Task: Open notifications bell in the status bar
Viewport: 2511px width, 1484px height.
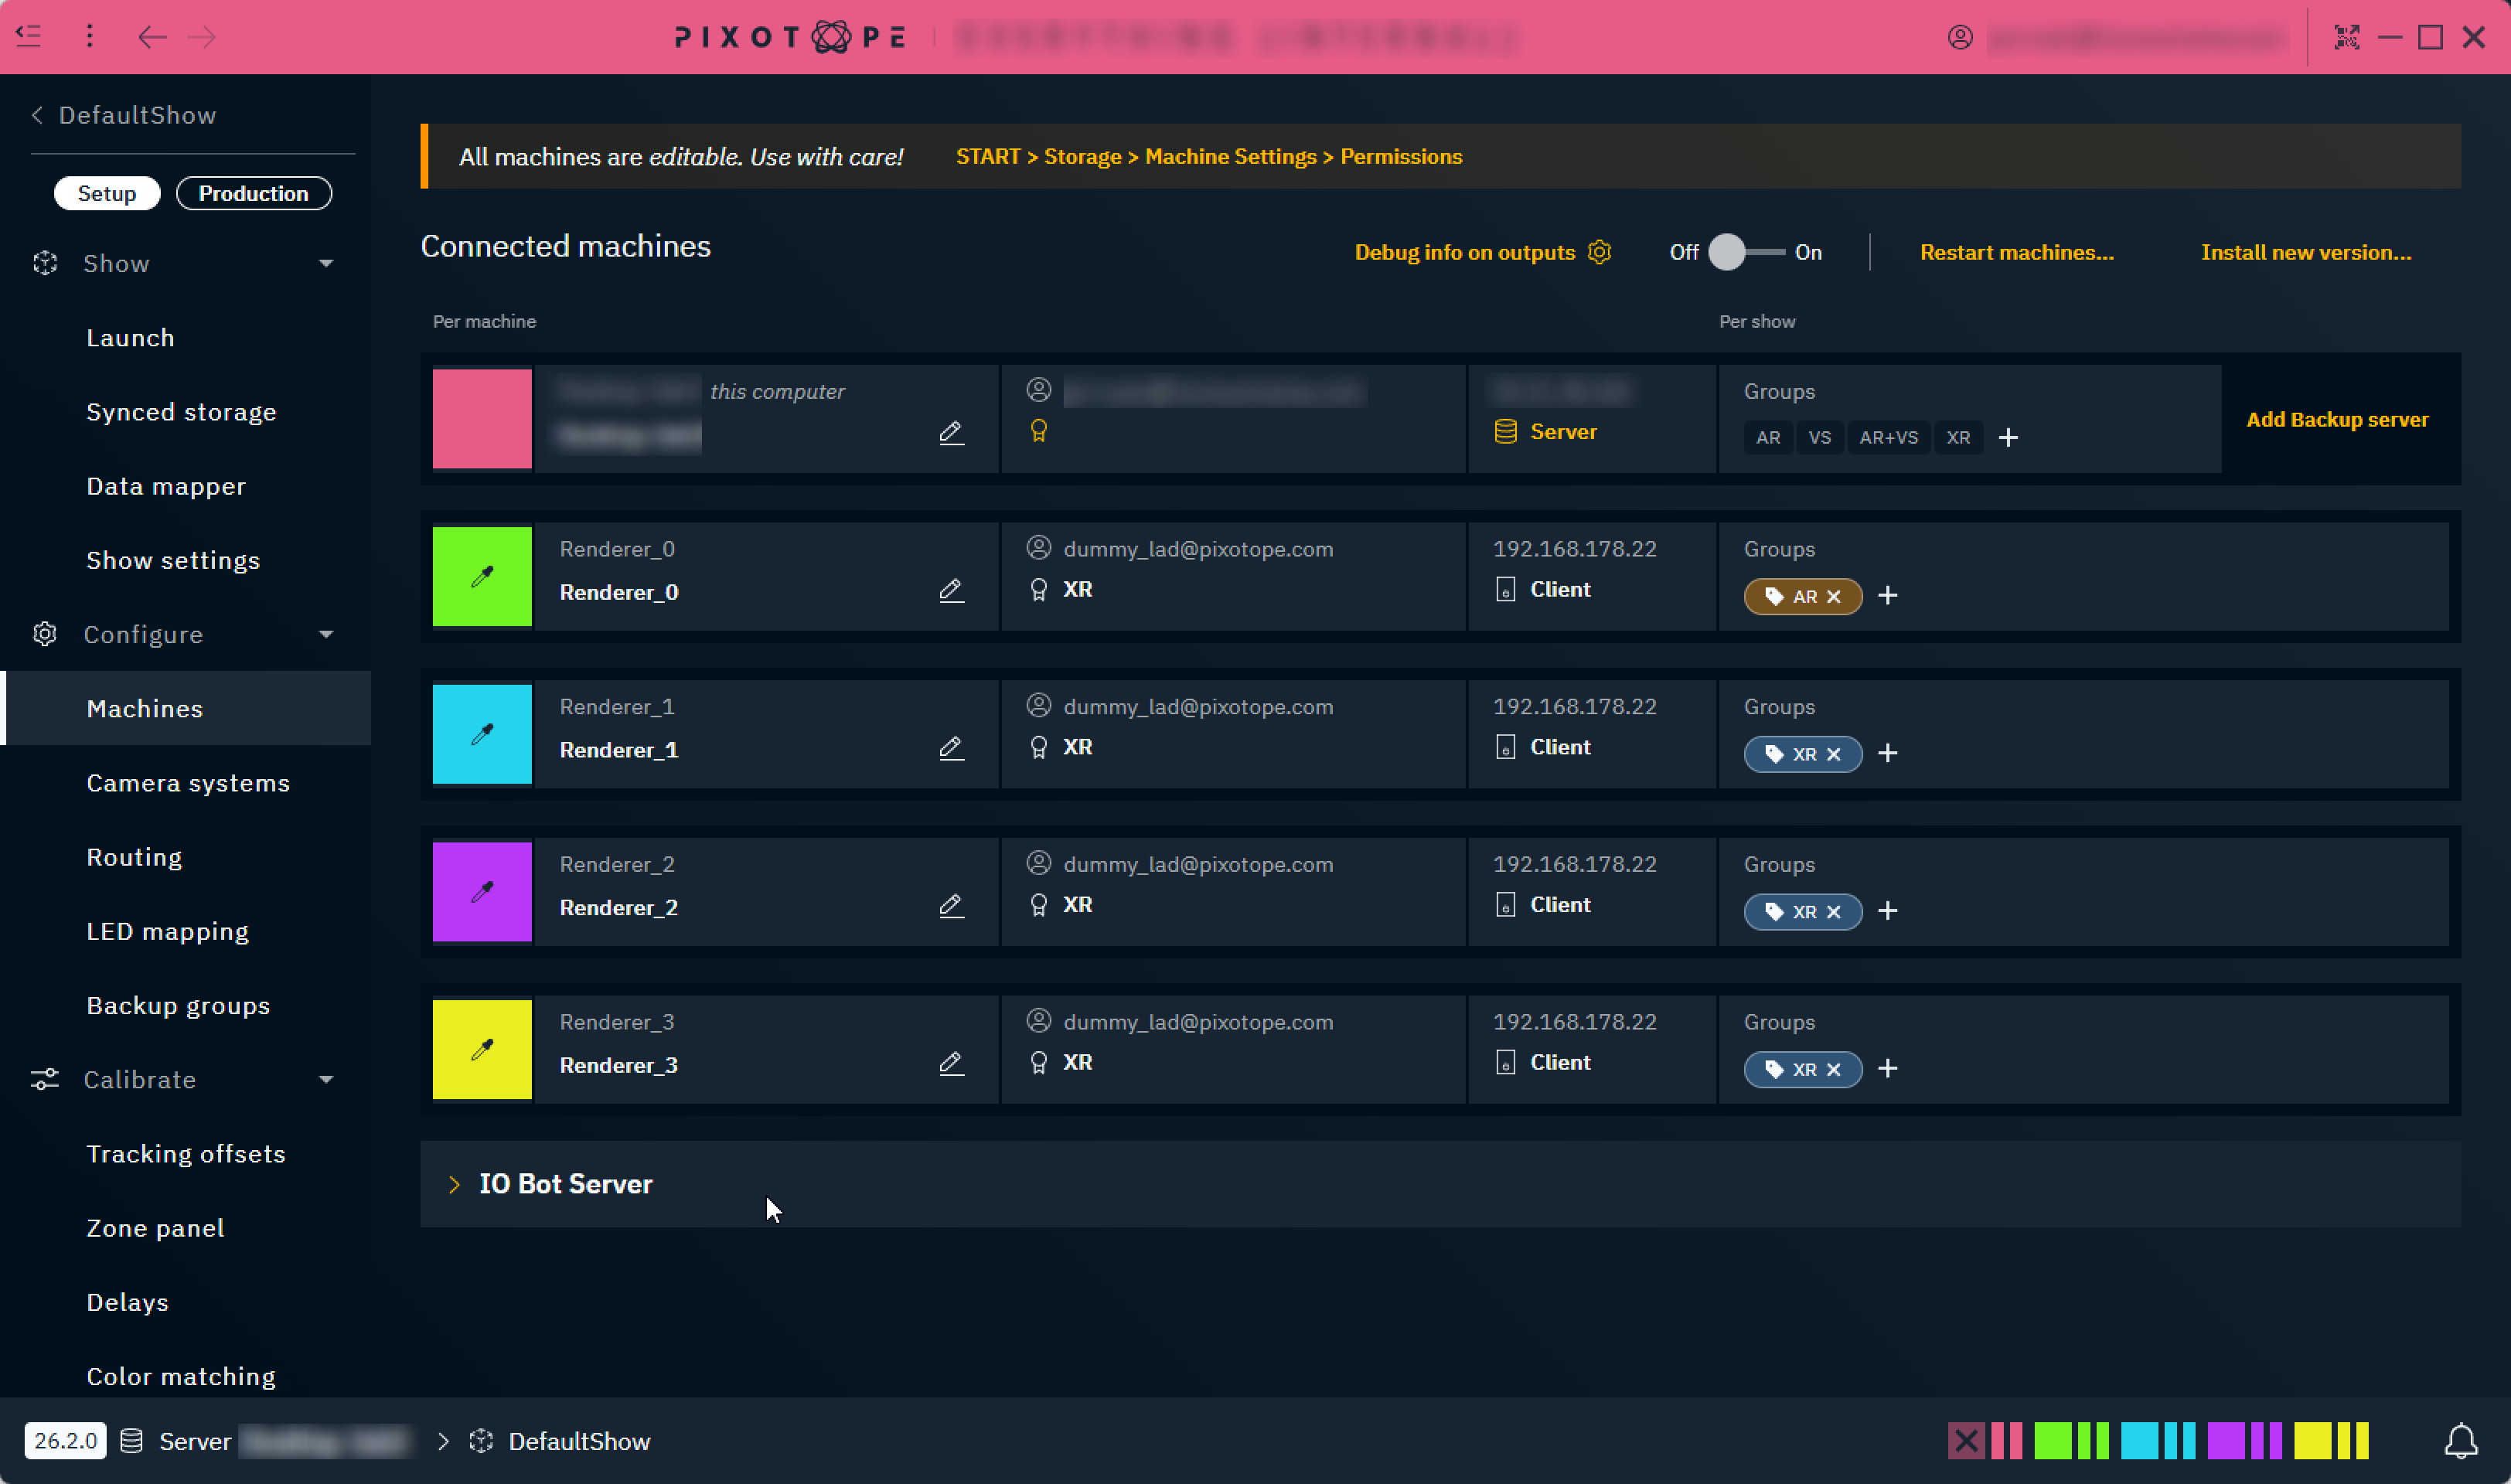Action: 2461,1441
